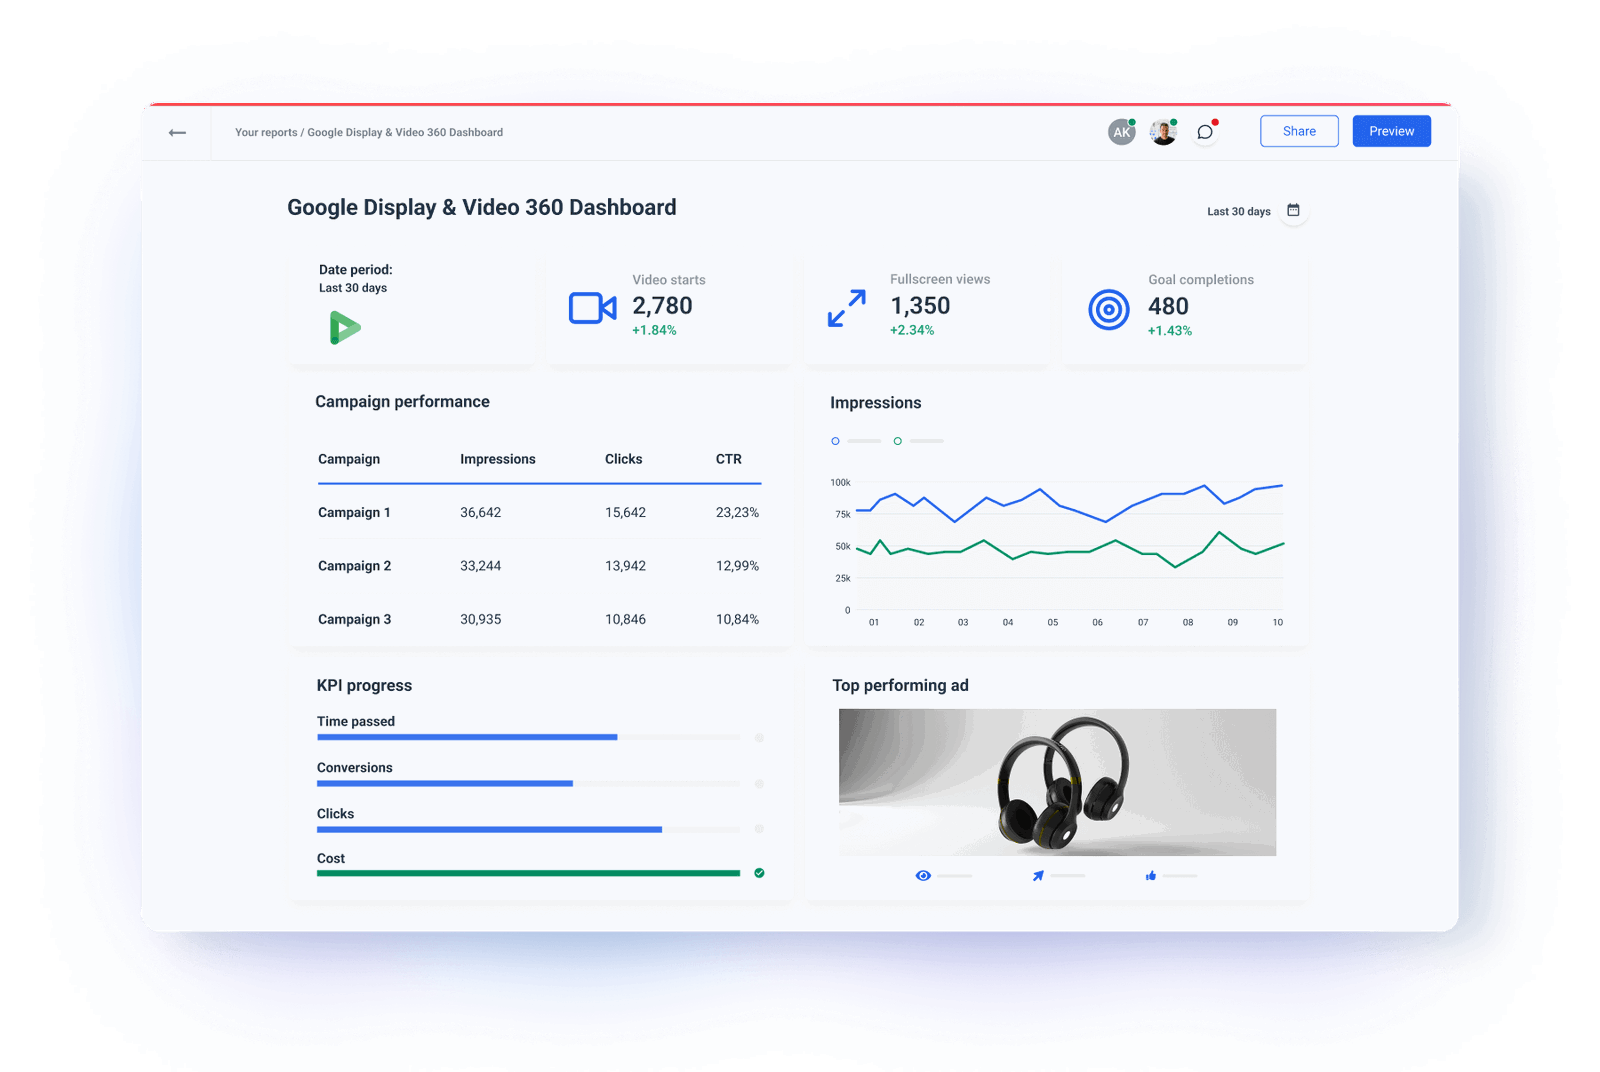The image size is (1600, 1072).
Task: Open the chat bubble with red notification dot
Action: tap(1204, 131)
